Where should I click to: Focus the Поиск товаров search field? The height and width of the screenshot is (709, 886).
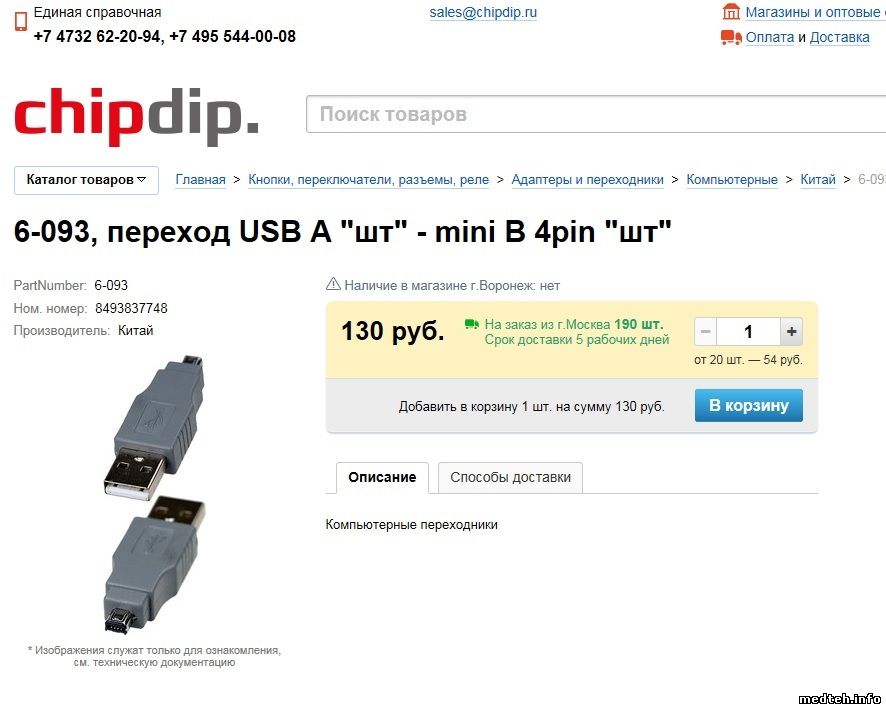(x=596, y=114)
